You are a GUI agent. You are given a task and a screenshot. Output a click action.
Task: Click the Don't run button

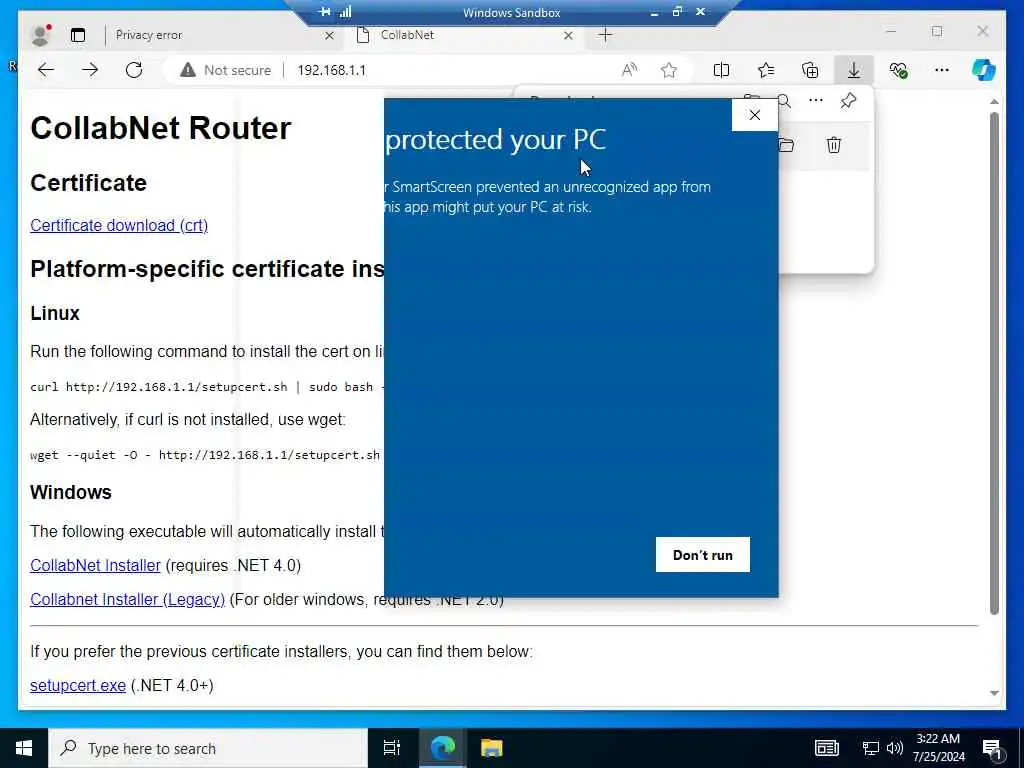point(703,554)
